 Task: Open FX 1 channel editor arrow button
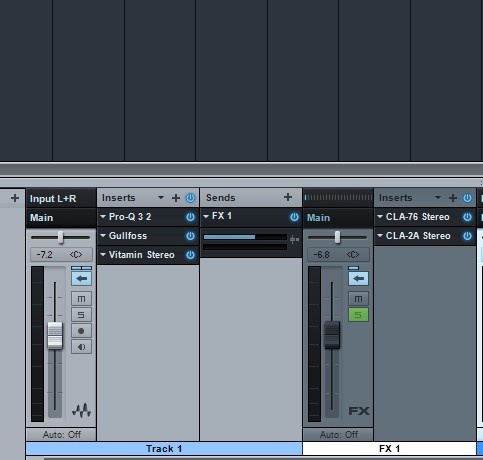[358, 278]
